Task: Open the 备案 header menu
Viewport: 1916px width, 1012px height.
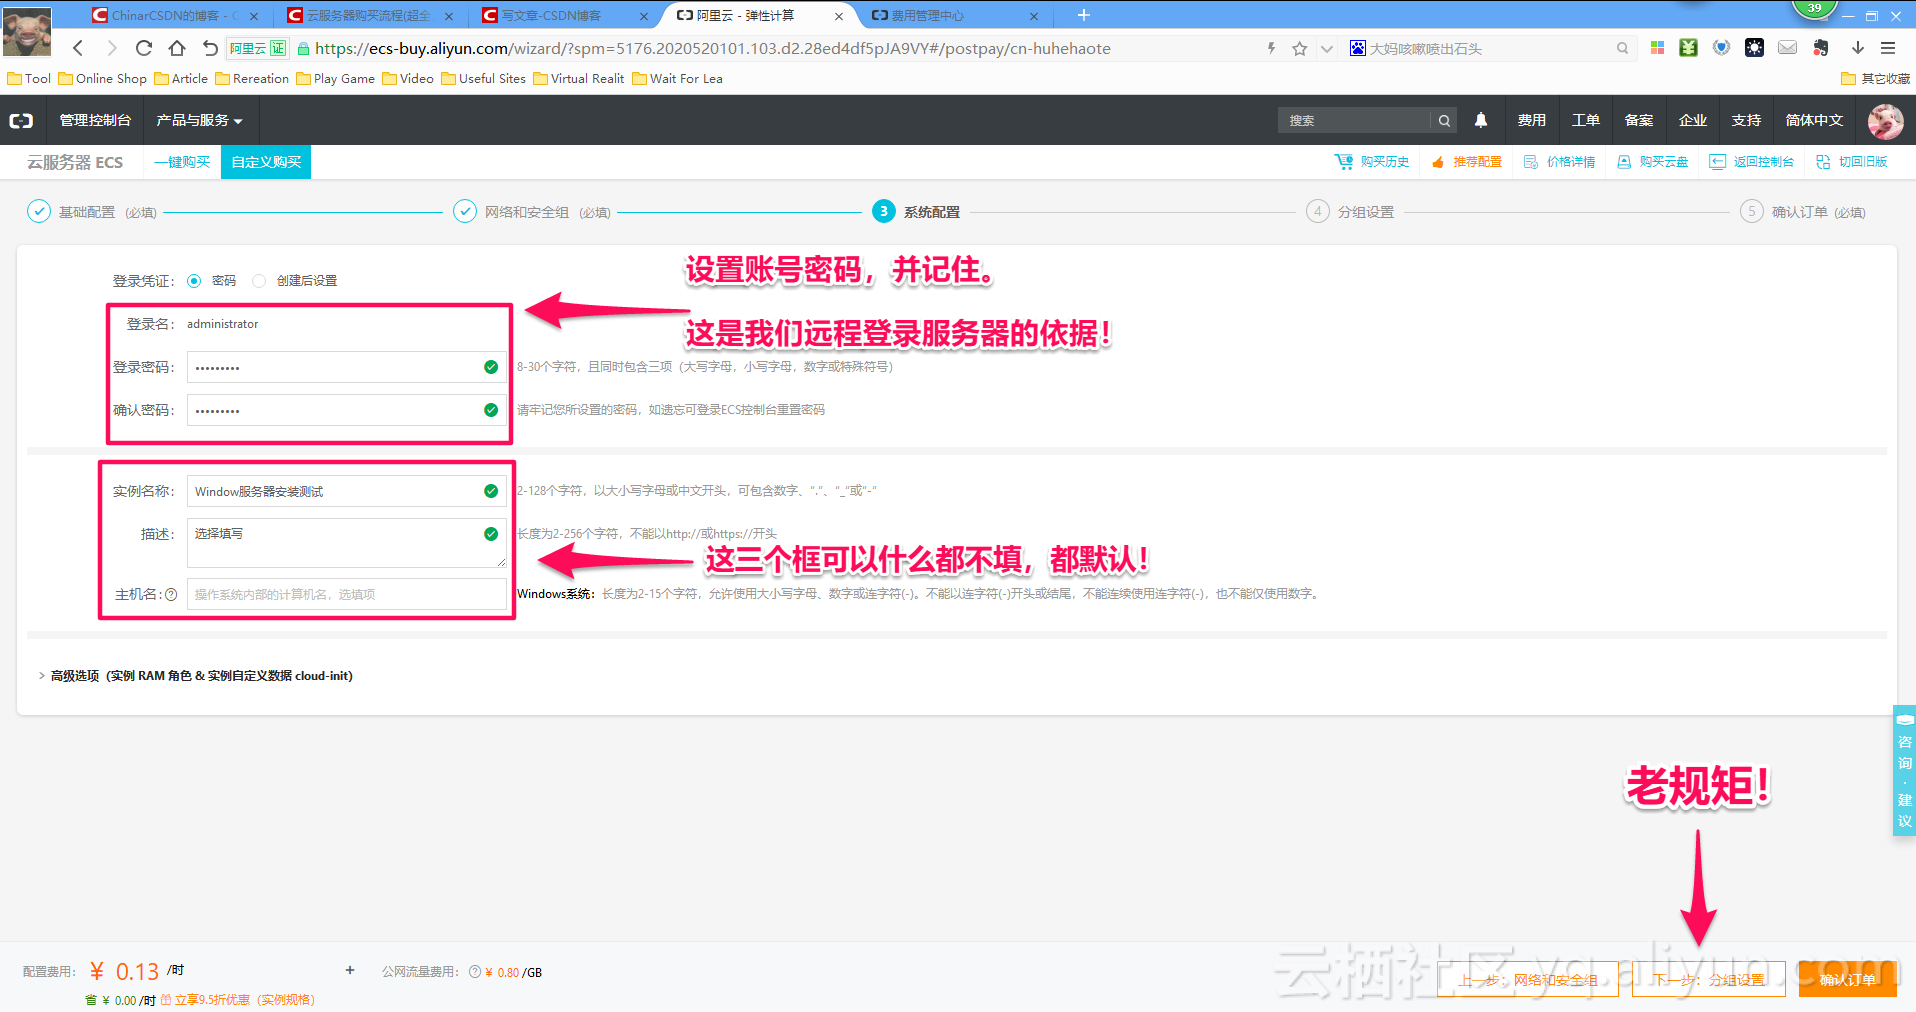Action: (1639, 120)
